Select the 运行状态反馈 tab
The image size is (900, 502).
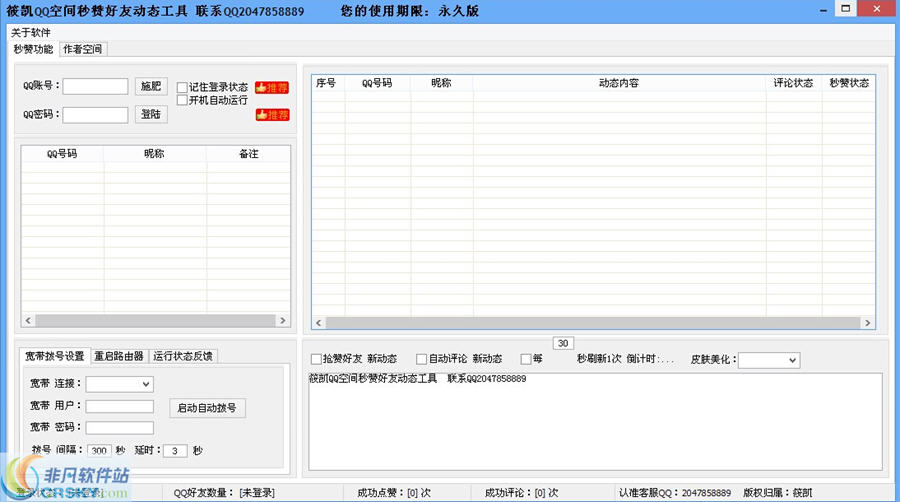pyautogui.click(x=182, y=356)
